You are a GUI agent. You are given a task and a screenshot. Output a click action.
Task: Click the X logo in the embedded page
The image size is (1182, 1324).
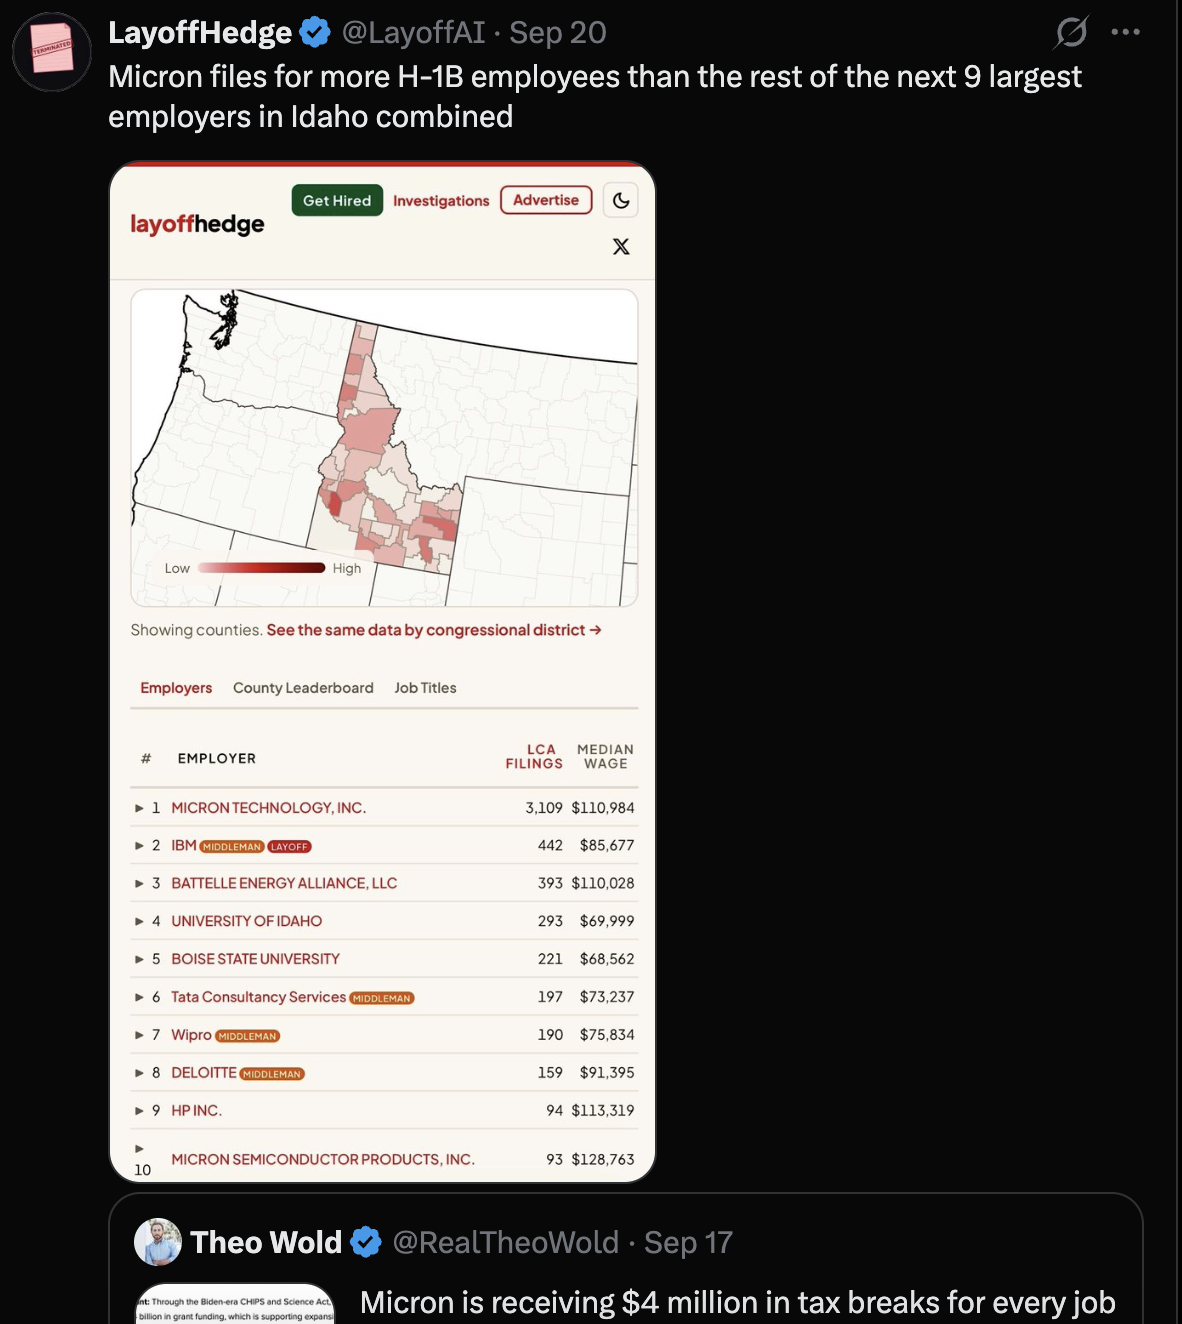point(621,246)
